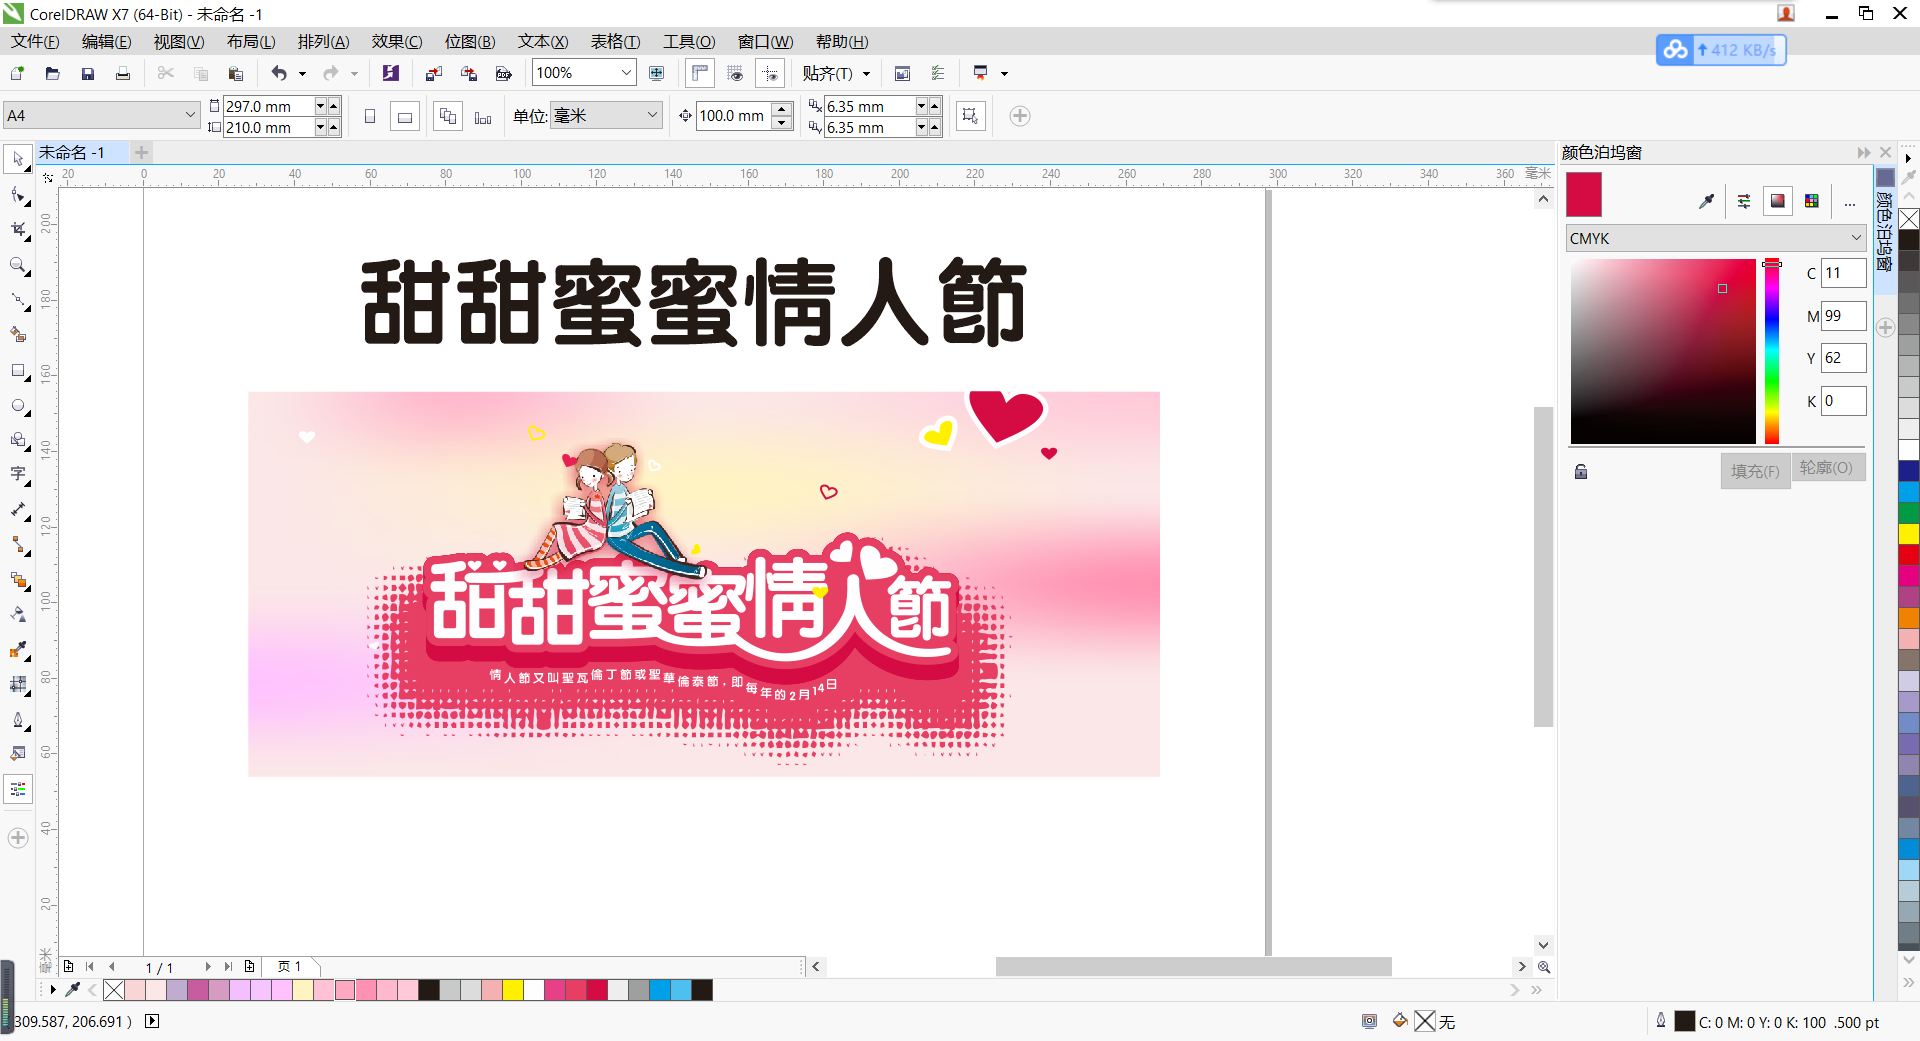This screenshot has width=1920, height=1041.
Task: Toggle the lock icon in the color docker
Action: point(1580,471)
